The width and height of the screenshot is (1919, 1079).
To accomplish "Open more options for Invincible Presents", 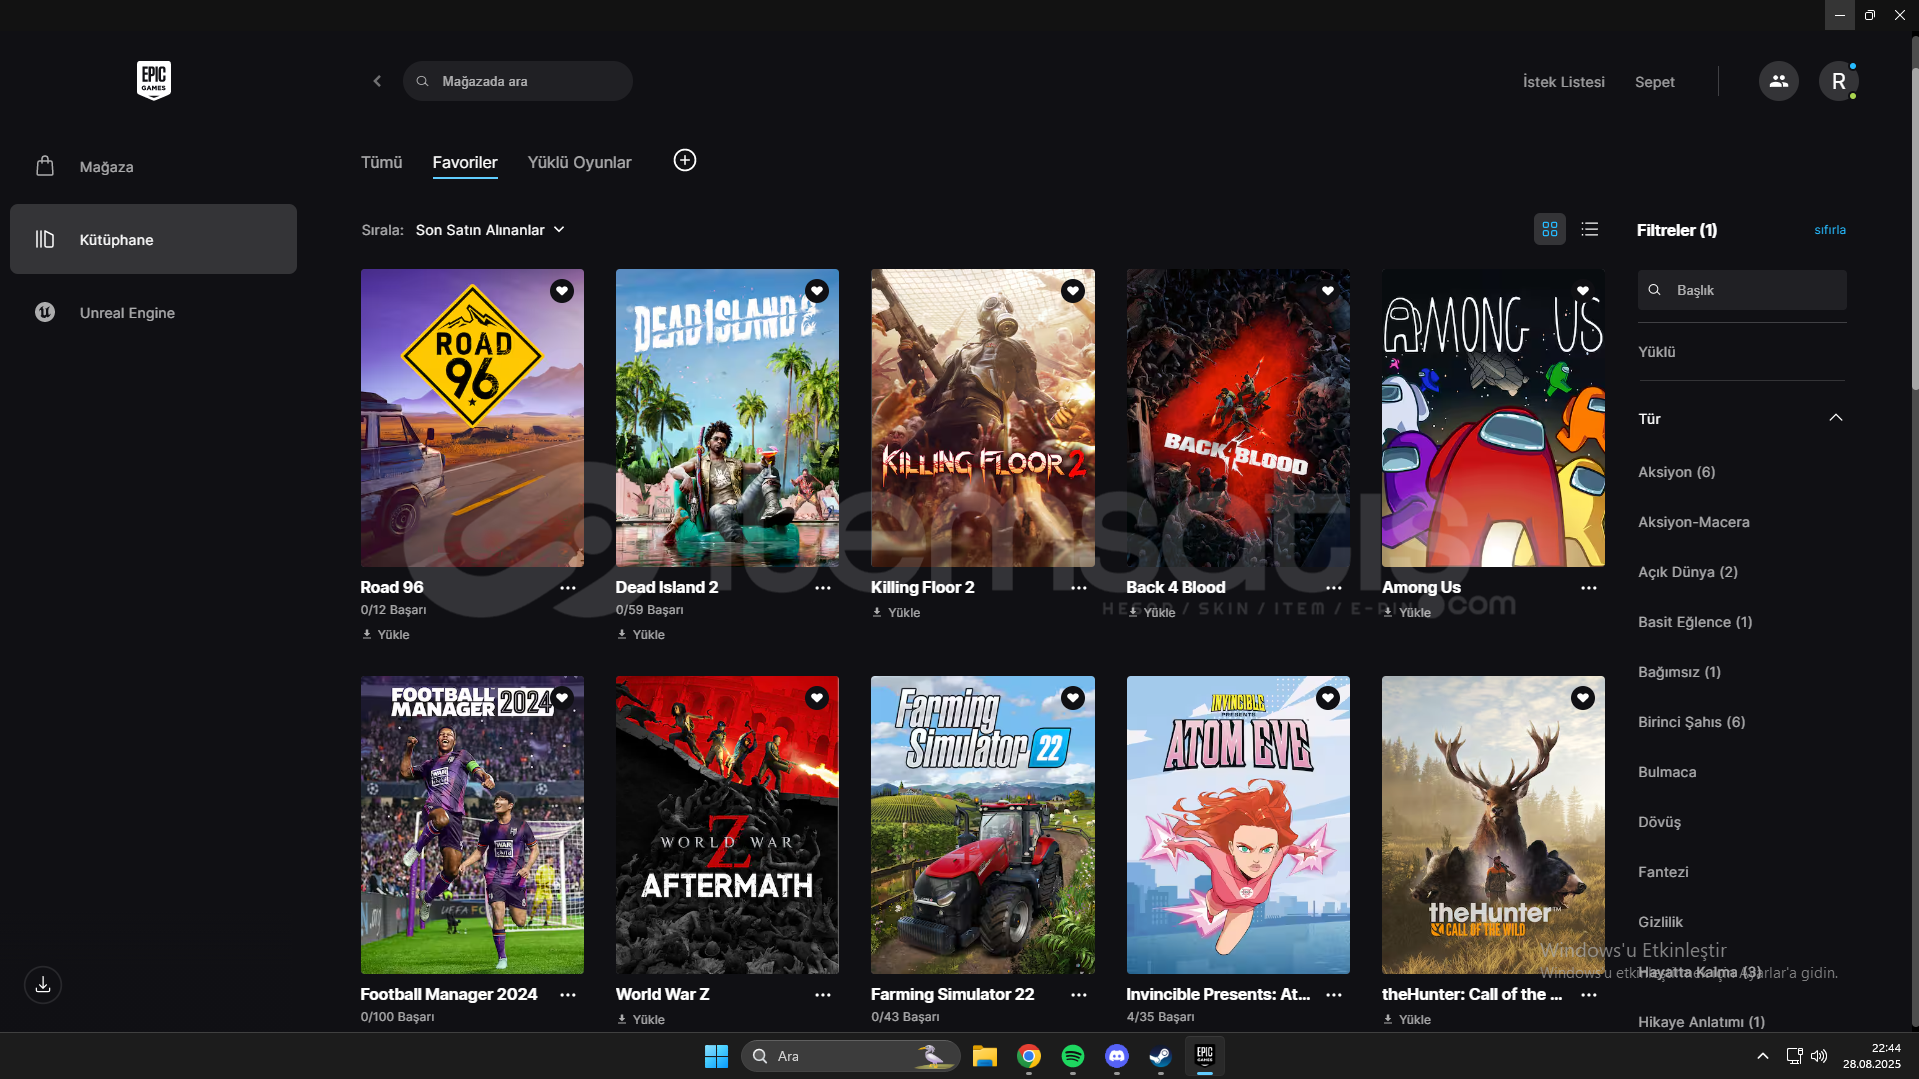I will pos(1334,995).
